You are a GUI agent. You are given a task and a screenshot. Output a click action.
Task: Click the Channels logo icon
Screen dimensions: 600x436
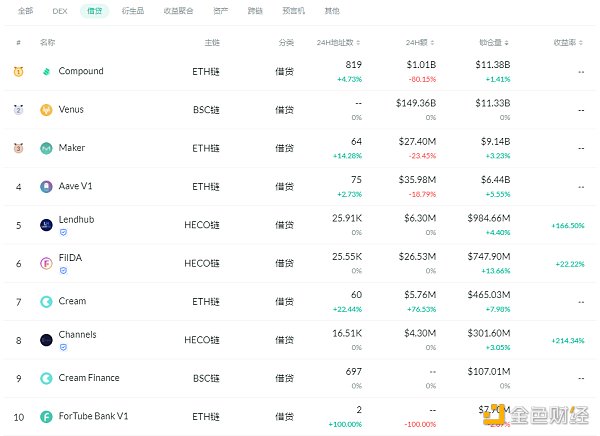(46, 340)
